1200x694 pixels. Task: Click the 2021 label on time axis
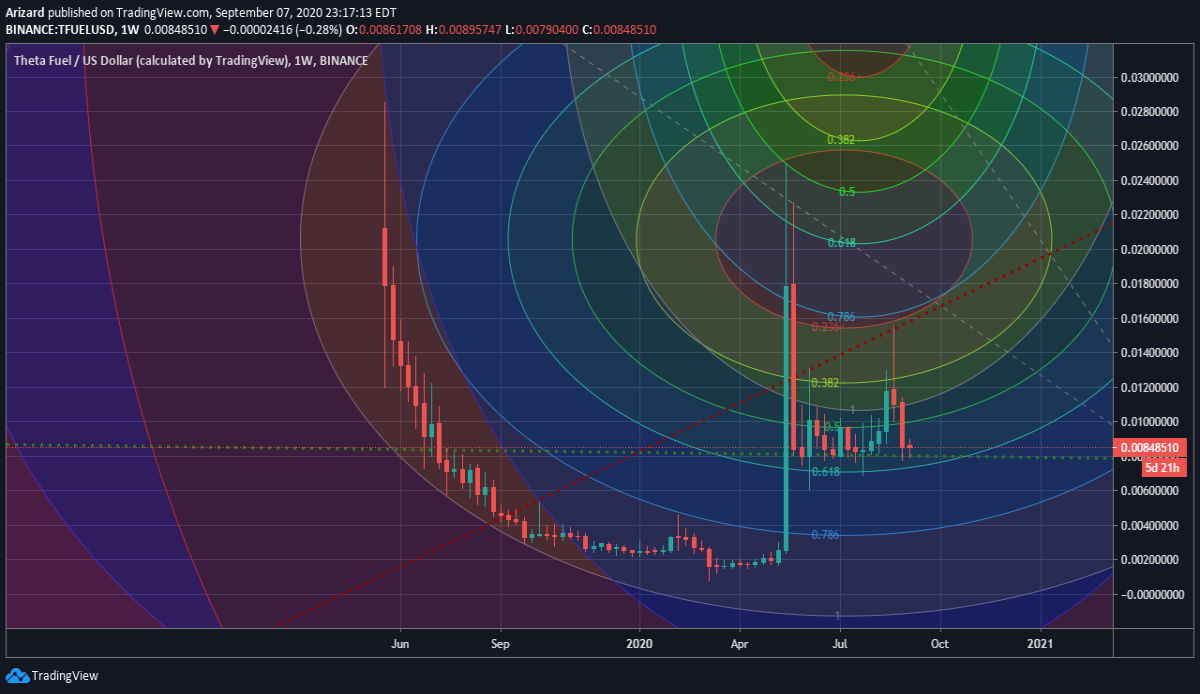1041,644
